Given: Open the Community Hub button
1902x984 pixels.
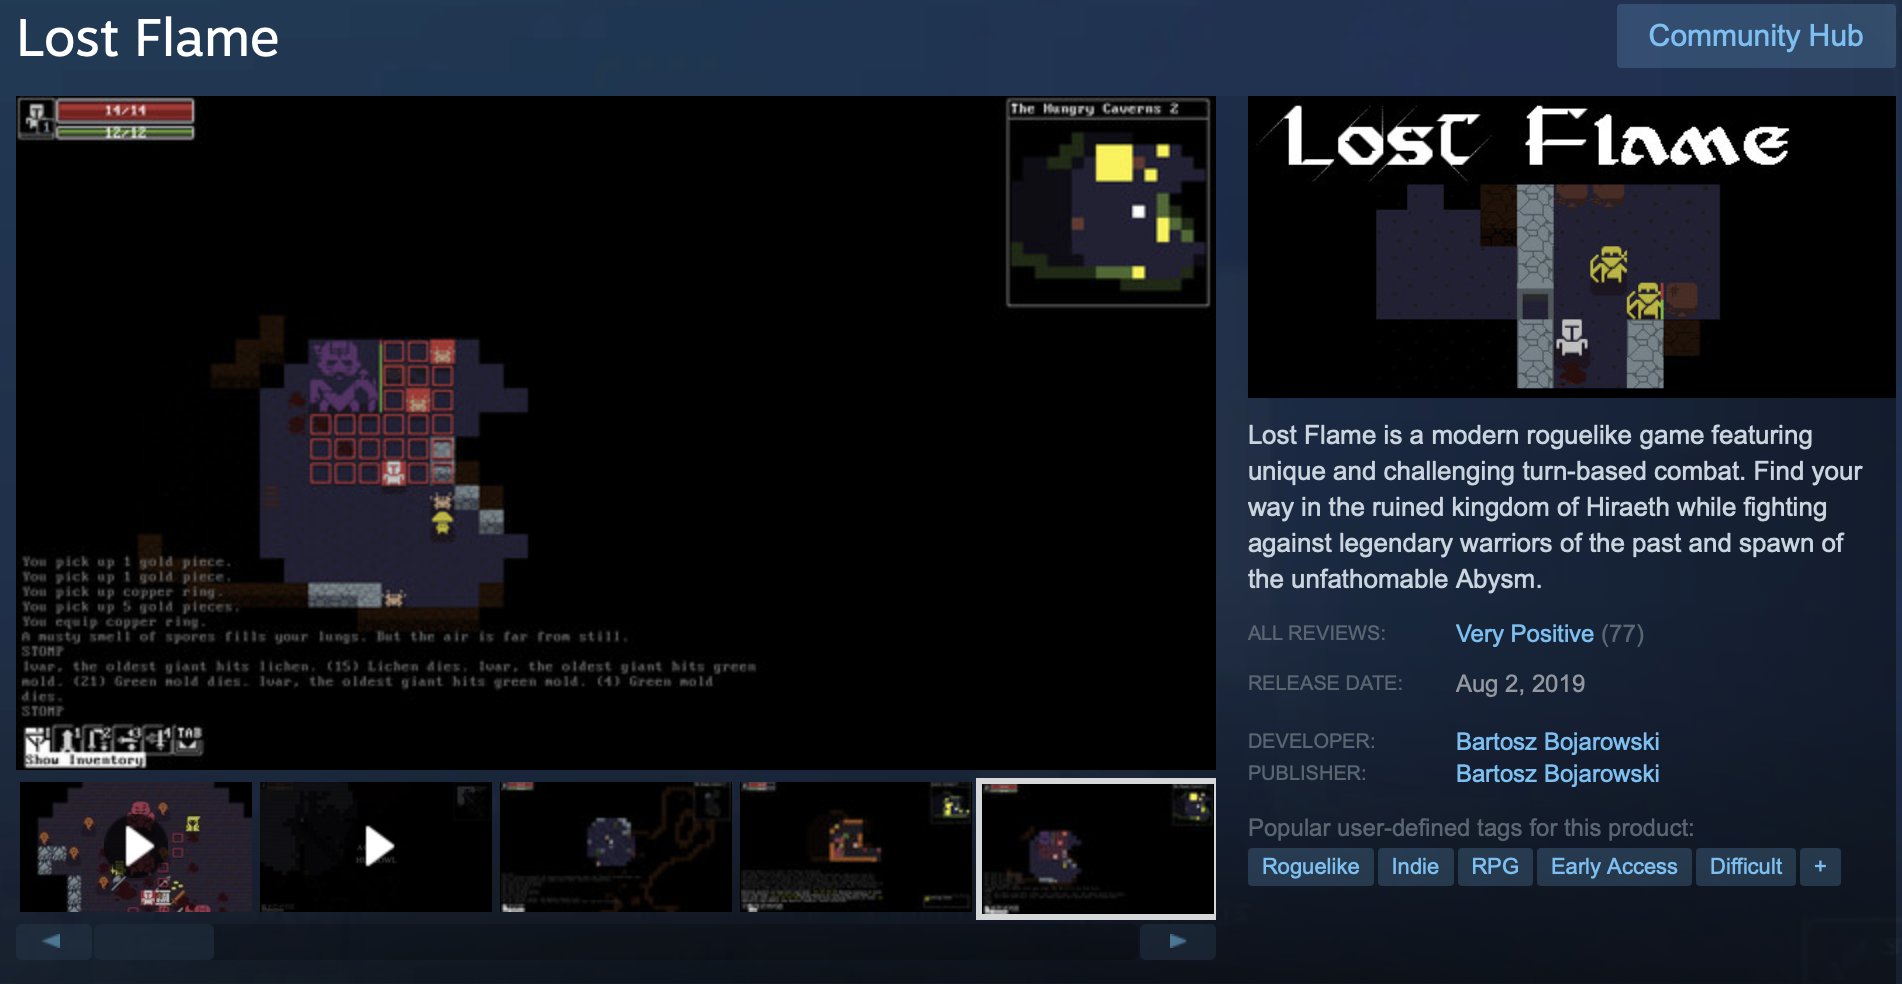Looking at the screenshot, I should pos(1755,36).
